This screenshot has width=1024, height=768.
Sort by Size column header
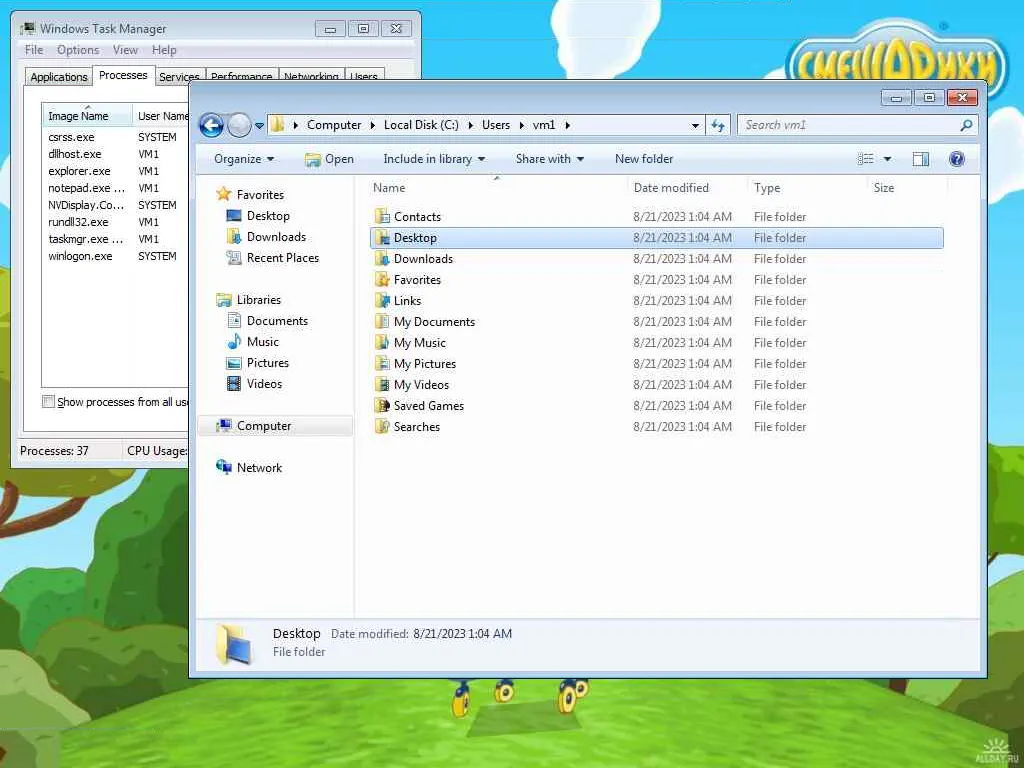pyautogui.click(x=908, y=187)
